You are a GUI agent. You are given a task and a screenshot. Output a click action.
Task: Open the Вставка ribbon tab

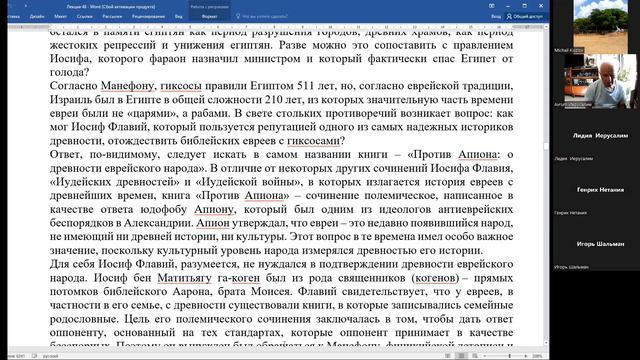[x=13, y=17]
